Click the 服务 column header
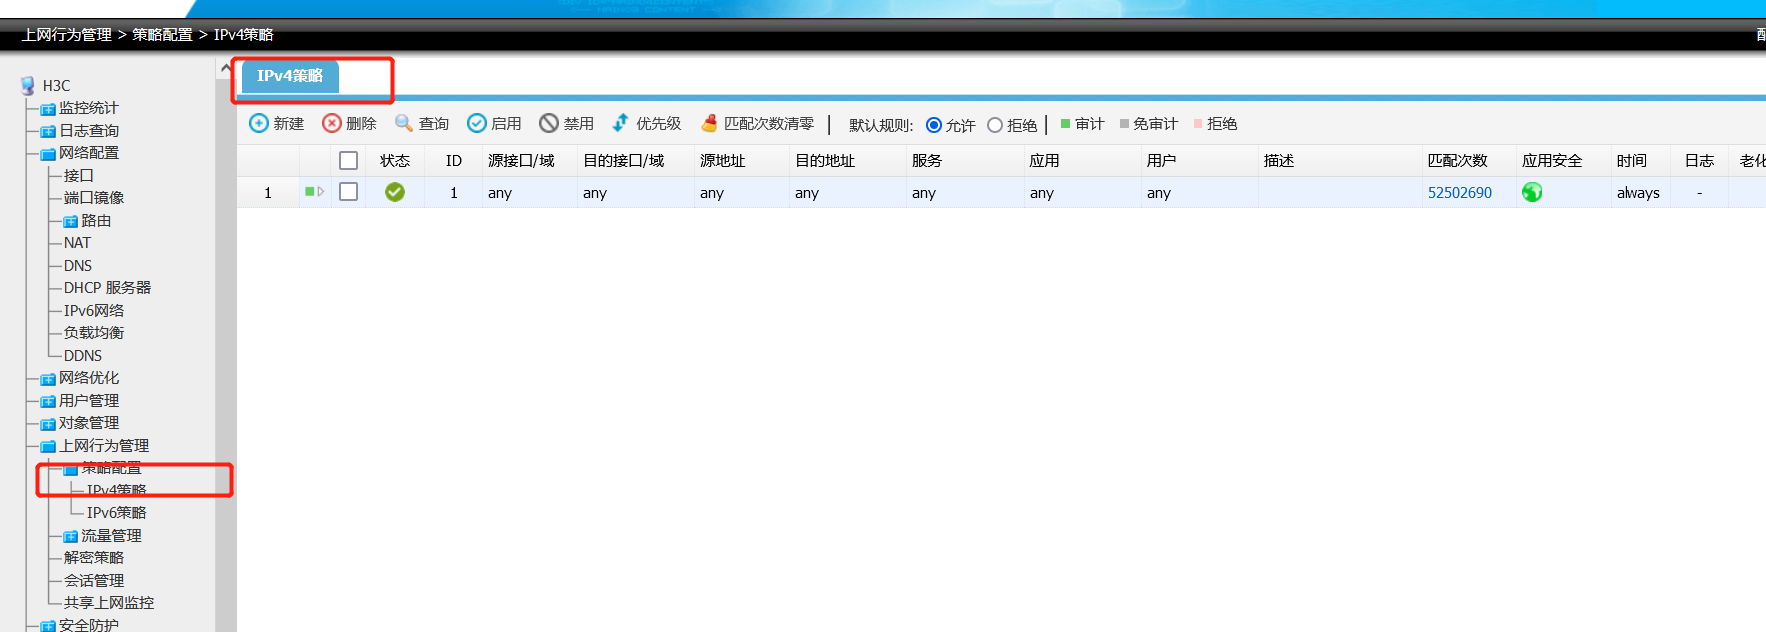 coord(927,161)
